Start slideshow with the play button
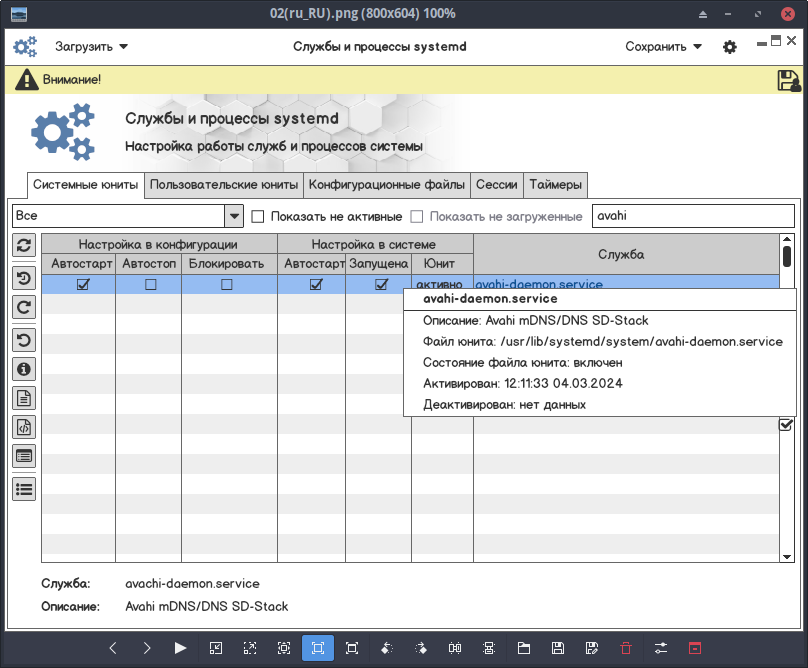 coord(181,648)
